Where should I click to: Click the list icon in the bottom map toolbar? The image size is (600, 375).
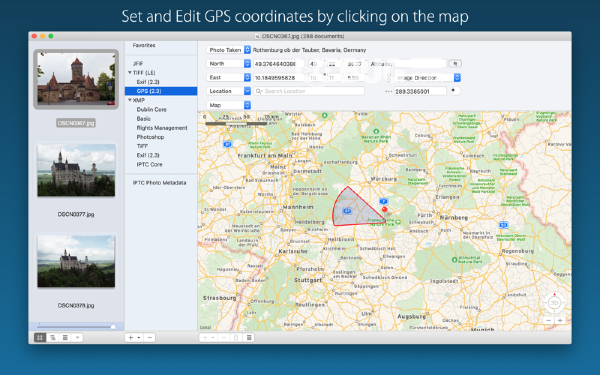click(x=249, y=338)
